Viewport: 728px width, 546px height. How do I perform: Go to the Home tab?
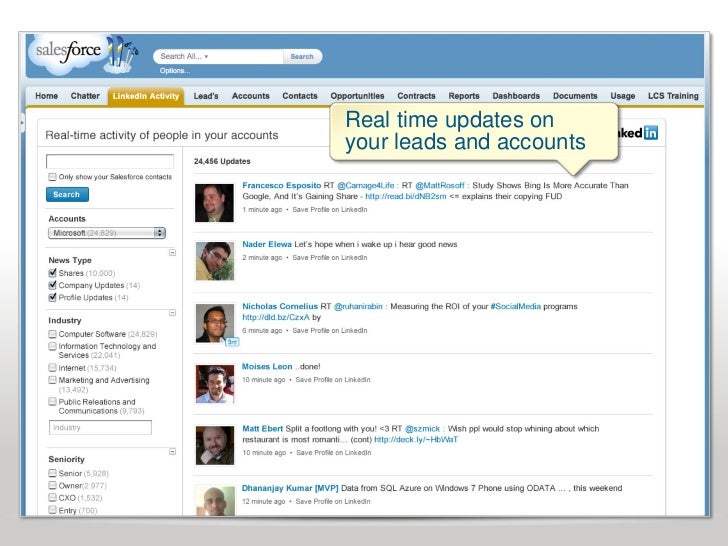[46, 96]
